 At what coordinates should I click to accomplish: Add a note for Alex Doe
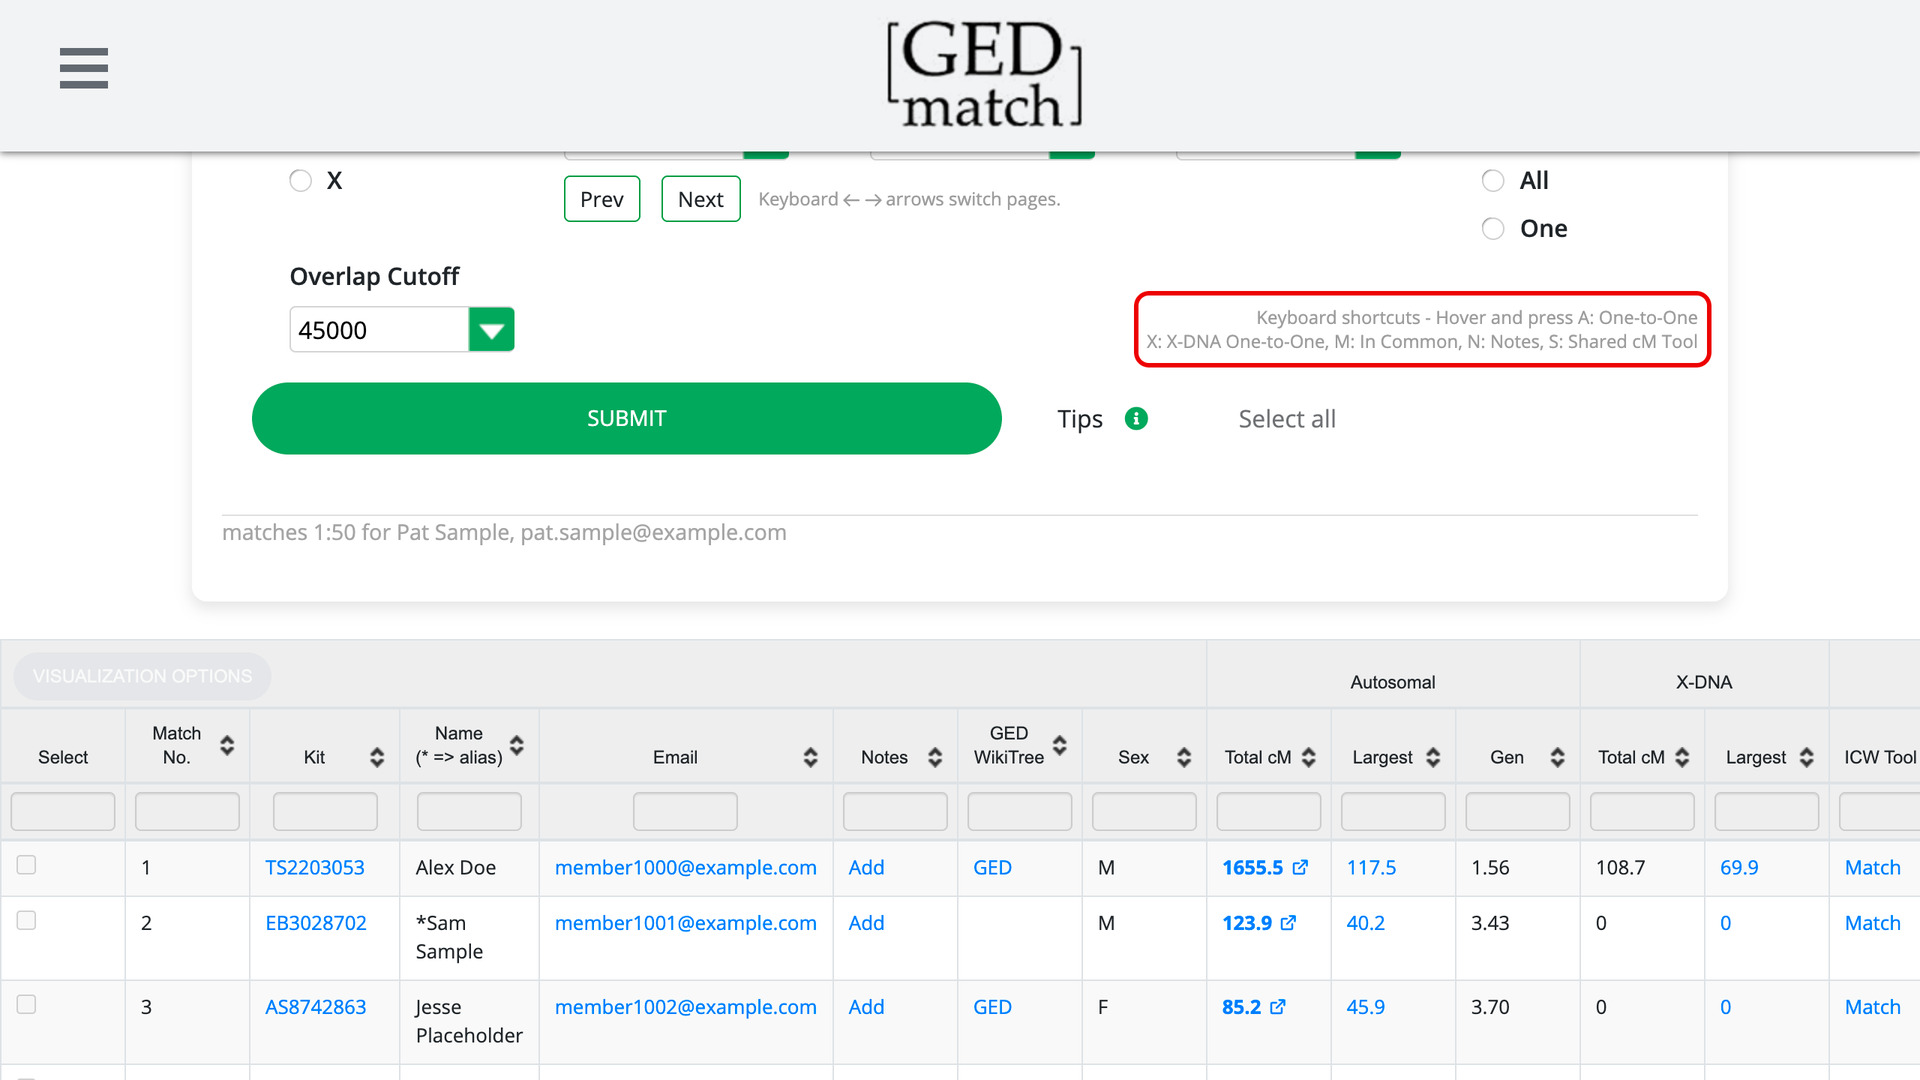click(x=866, y=868)
